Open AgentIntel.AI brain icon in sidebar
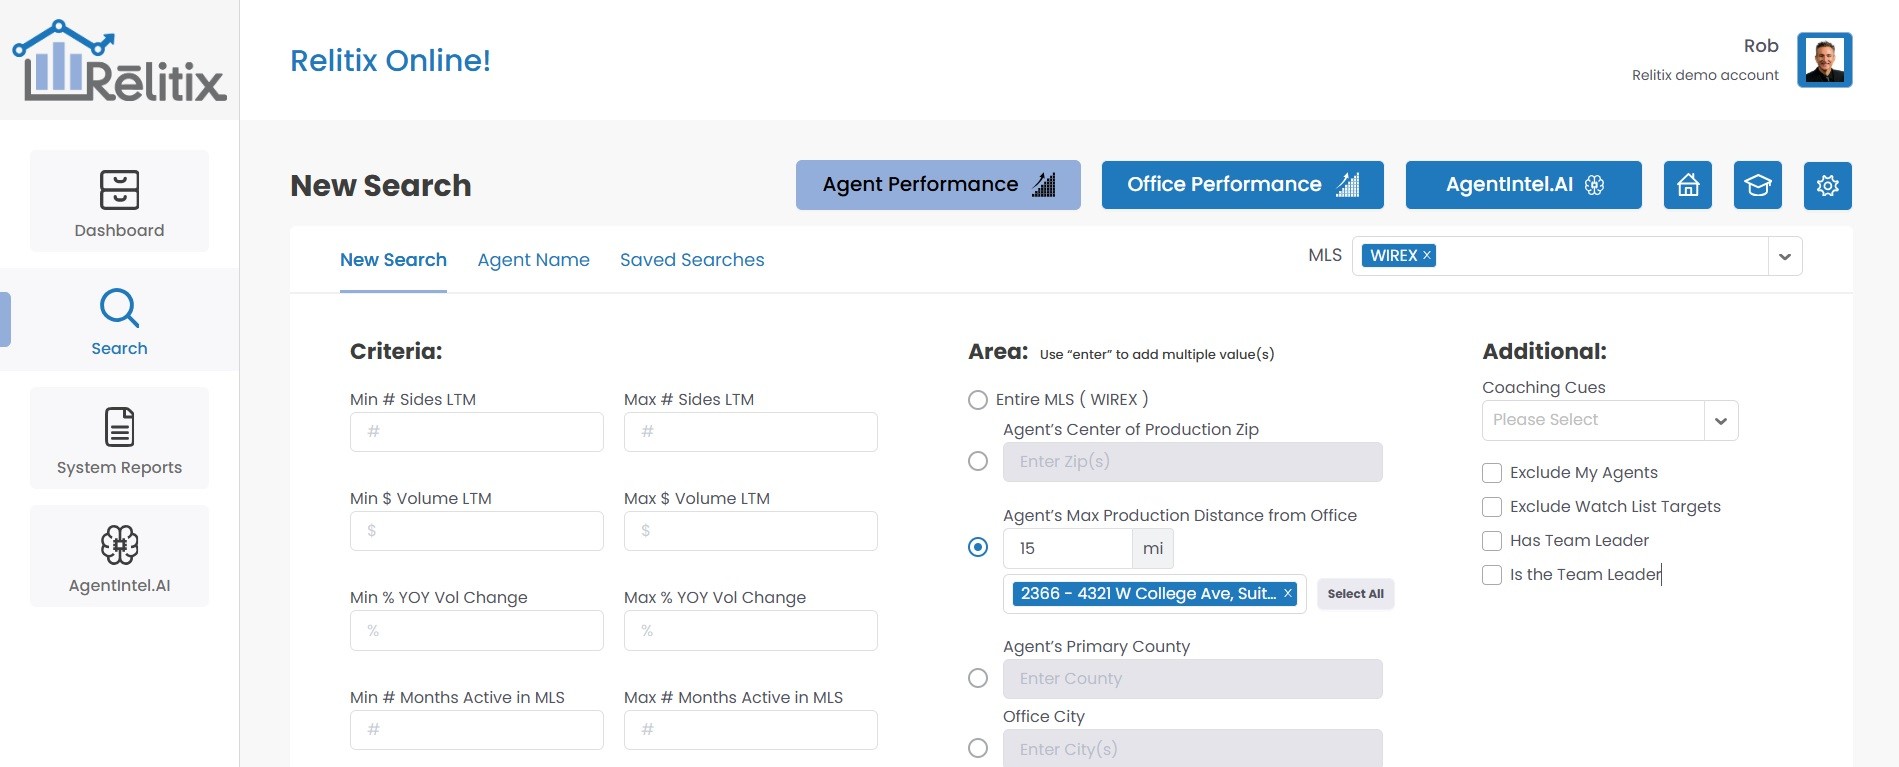1899x767 pixels. click(x=119, y=545)
